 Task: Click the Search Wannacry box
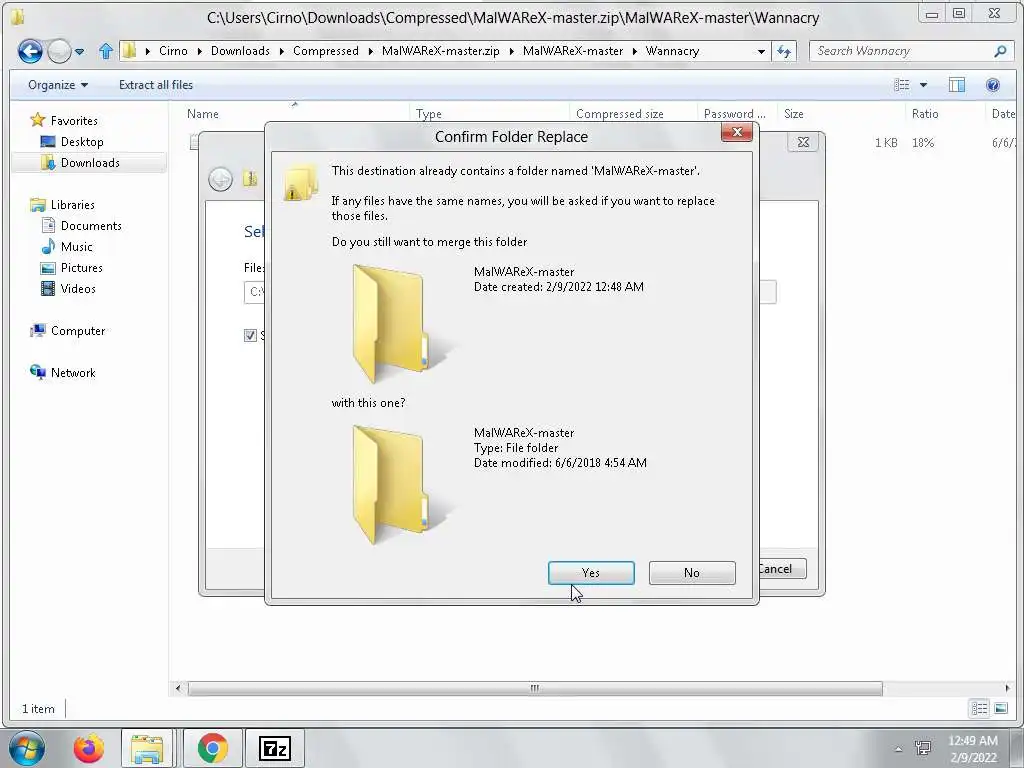901,51
